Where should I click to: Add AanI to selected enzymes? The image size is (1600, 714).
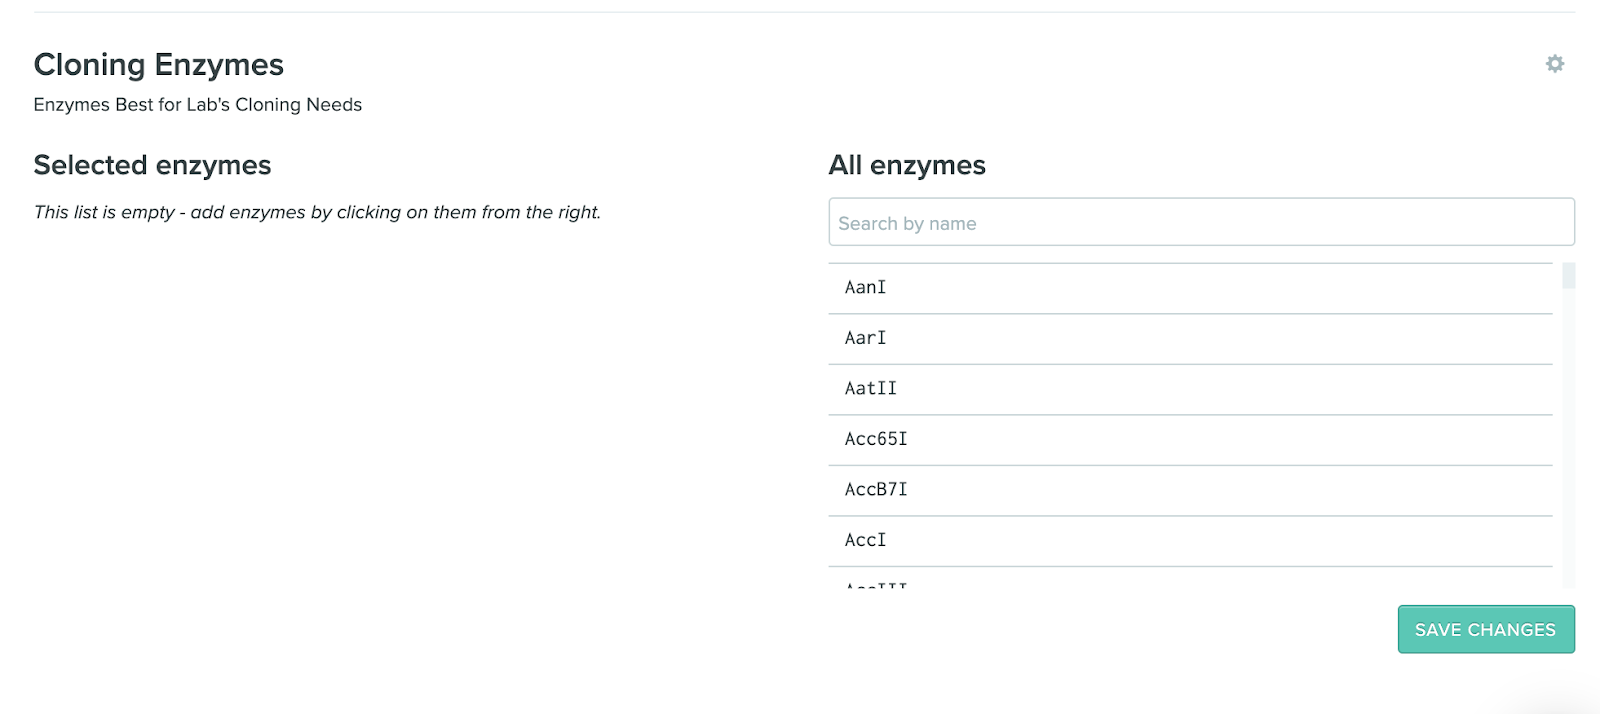point(1190,288)
